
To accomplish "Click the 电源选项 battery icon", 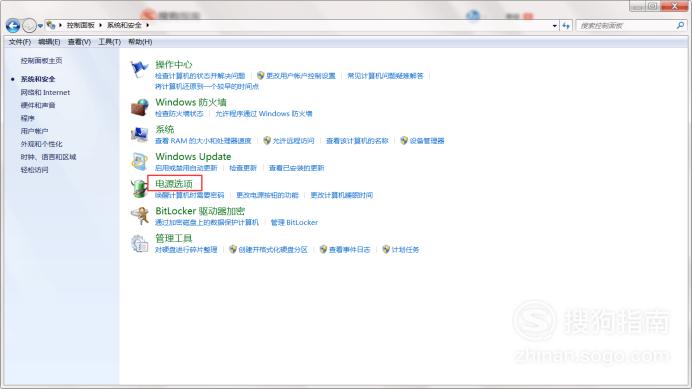I will point(139,189).
